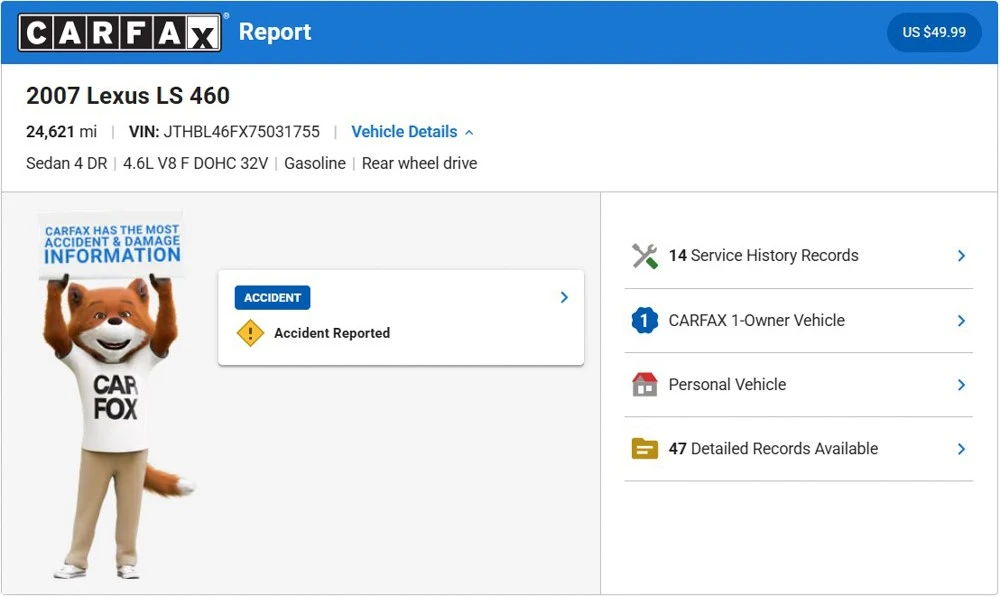Click the Gasoline fuel type text

[315, 163]
